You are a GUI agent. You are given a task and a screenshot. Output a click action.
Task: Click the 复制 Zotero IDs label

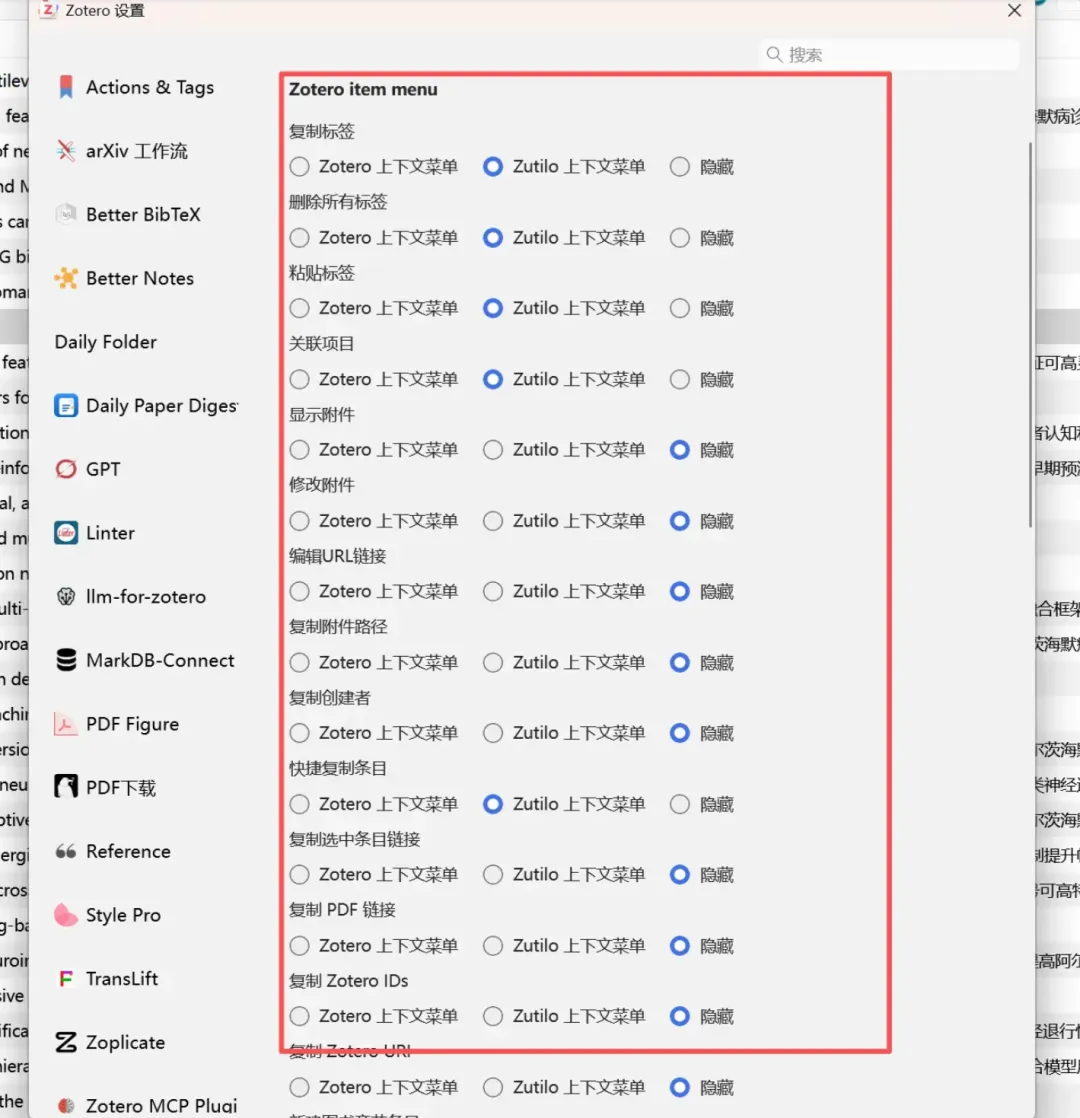tap(349, 981)
